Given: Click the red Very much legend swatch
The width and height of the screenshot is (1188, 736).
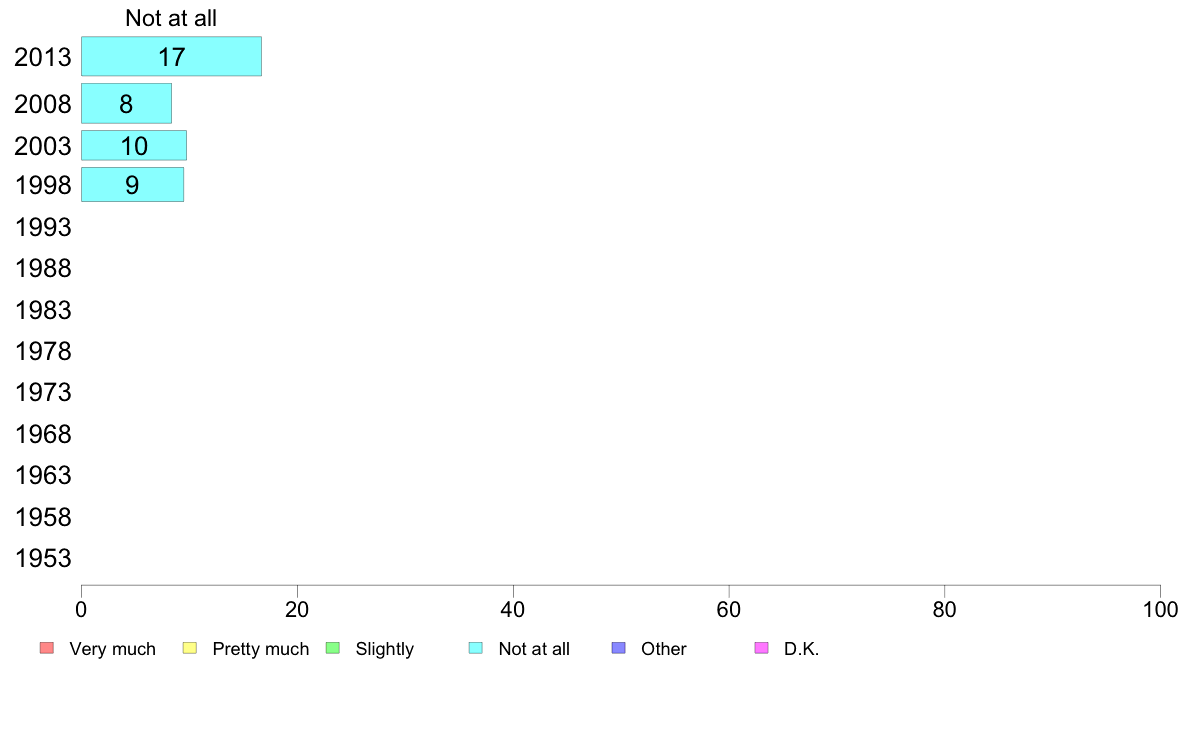Looking at the screenshot, I should [x=47, y=648].
